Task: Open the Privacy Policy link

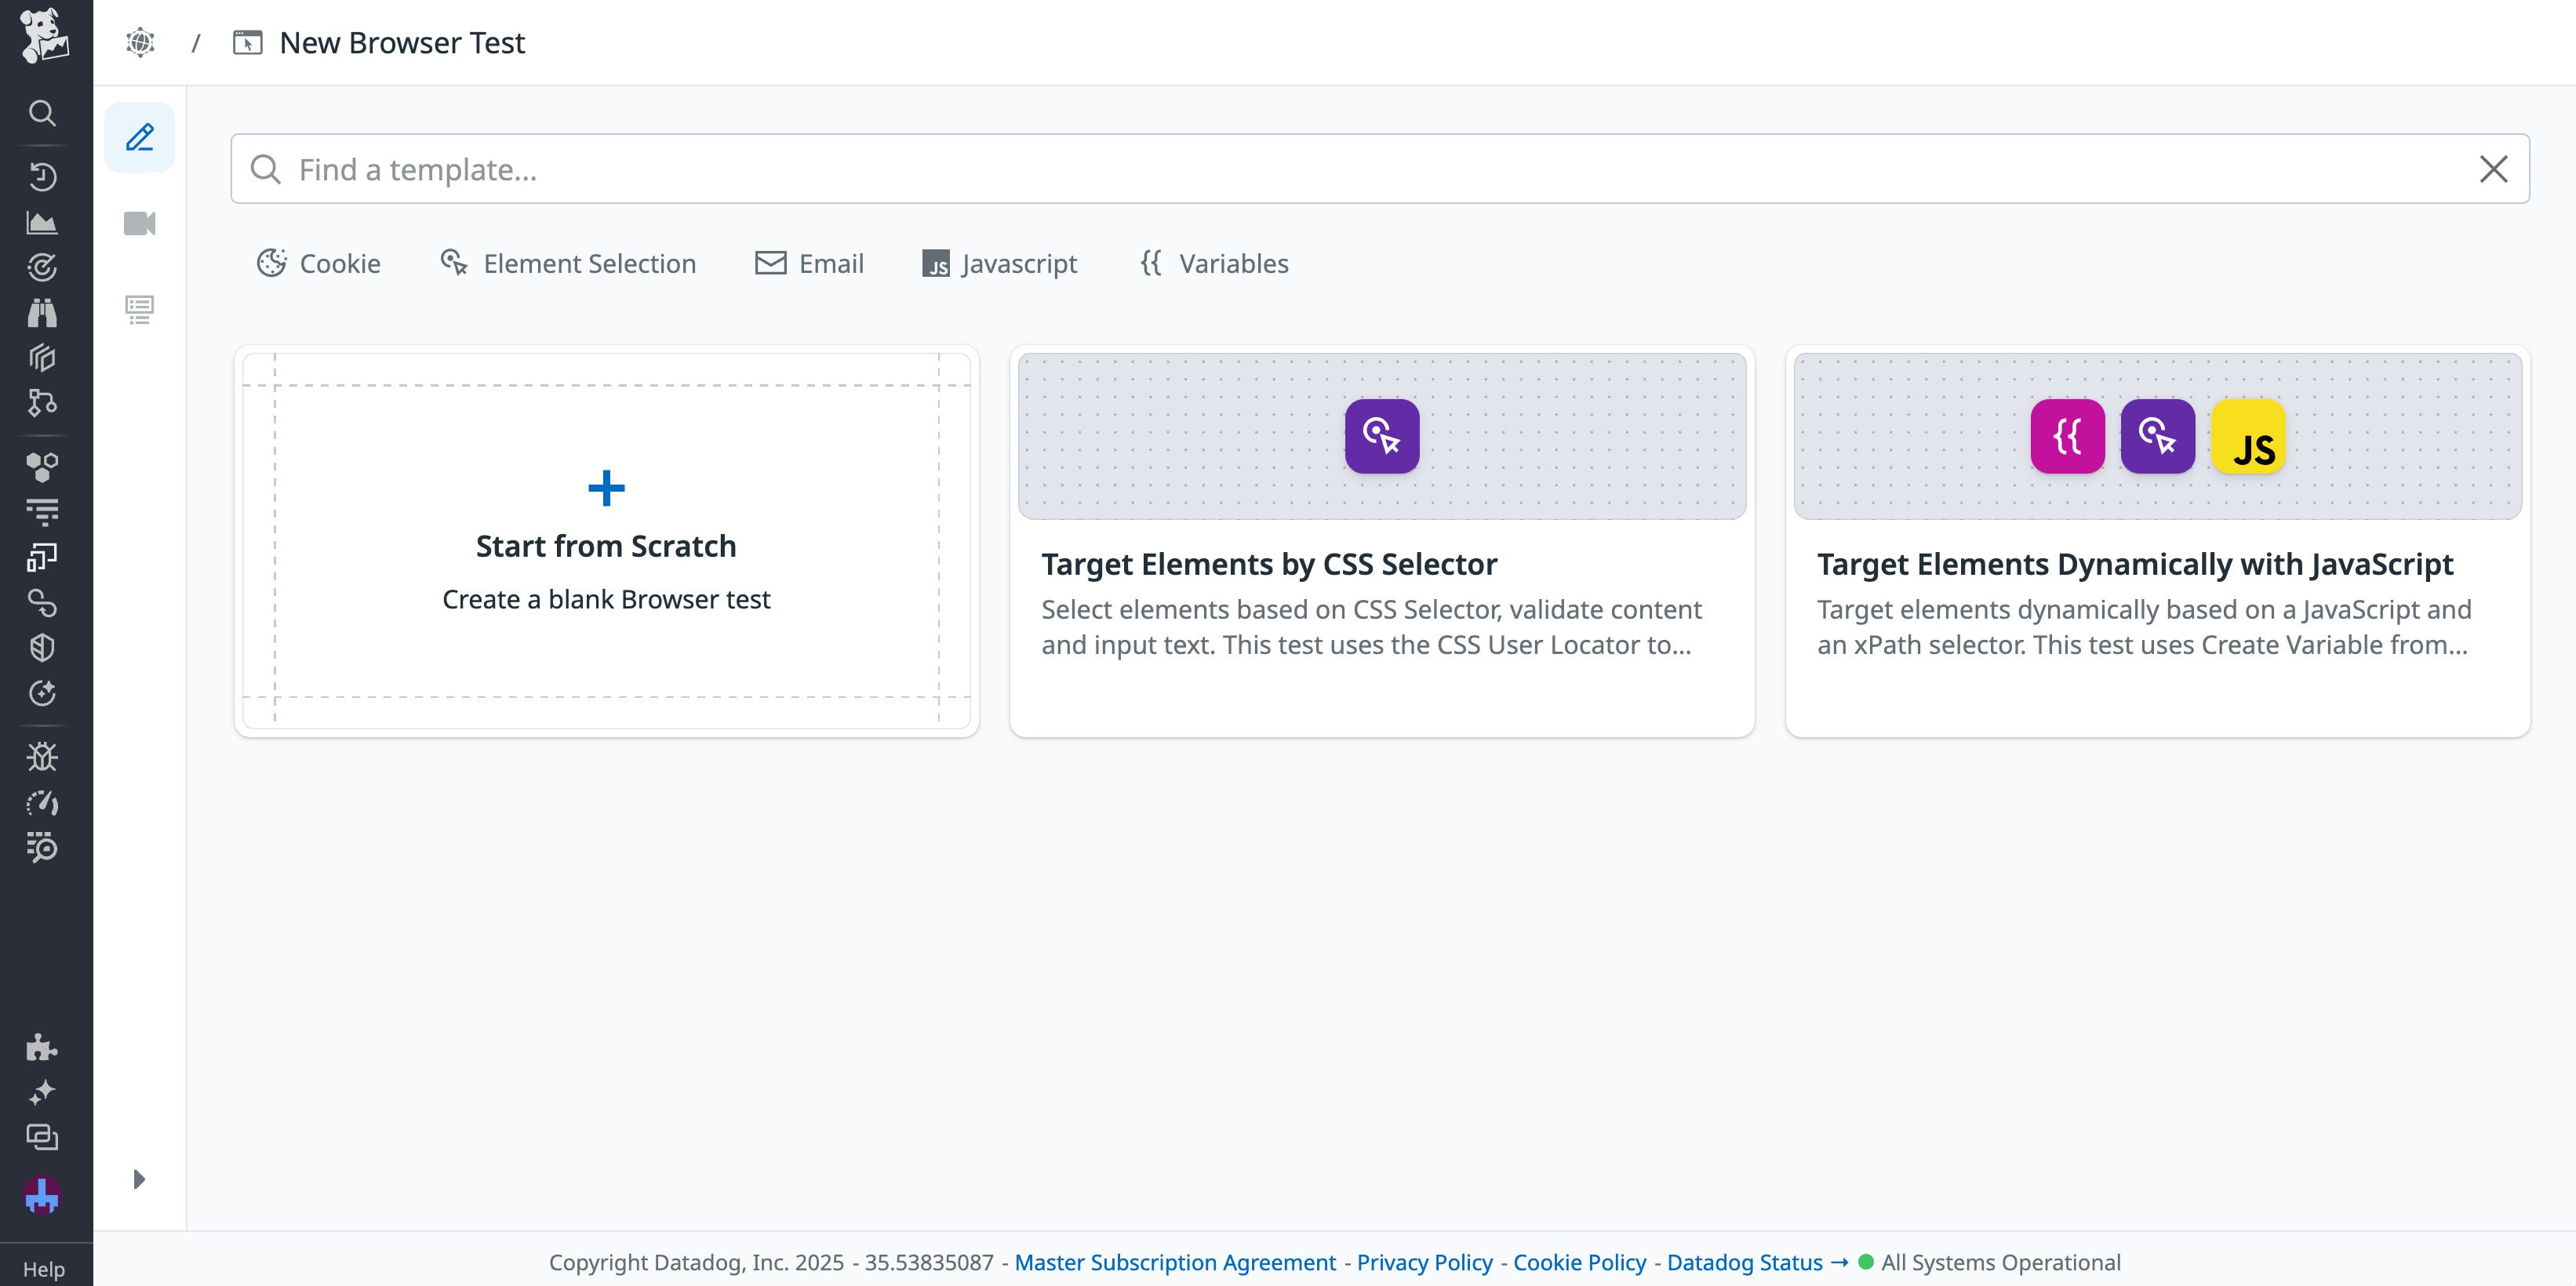Action: tap(1424, 1262)
